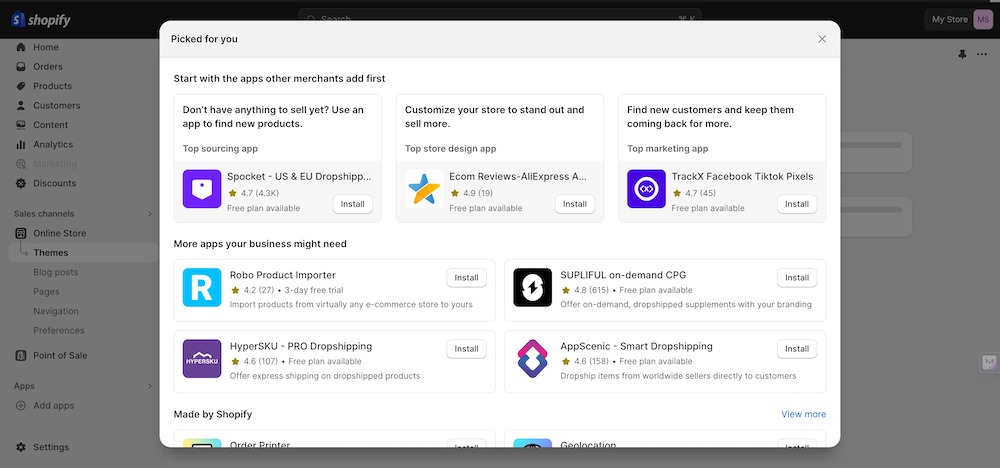Open Navigation under Online Store
Viewport: 1000px width, 468px height.
pos(56,311)
